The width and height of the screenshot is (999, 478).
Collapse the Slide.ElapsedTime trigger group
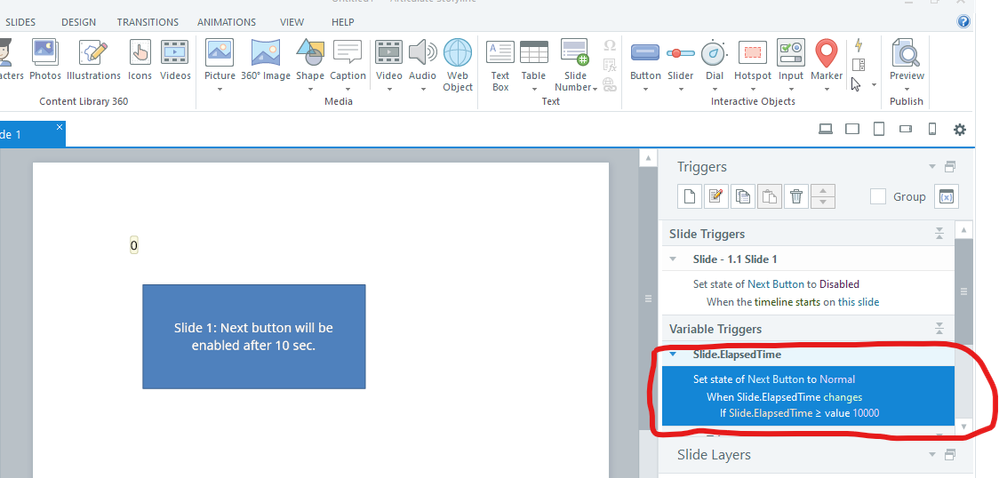673,354
